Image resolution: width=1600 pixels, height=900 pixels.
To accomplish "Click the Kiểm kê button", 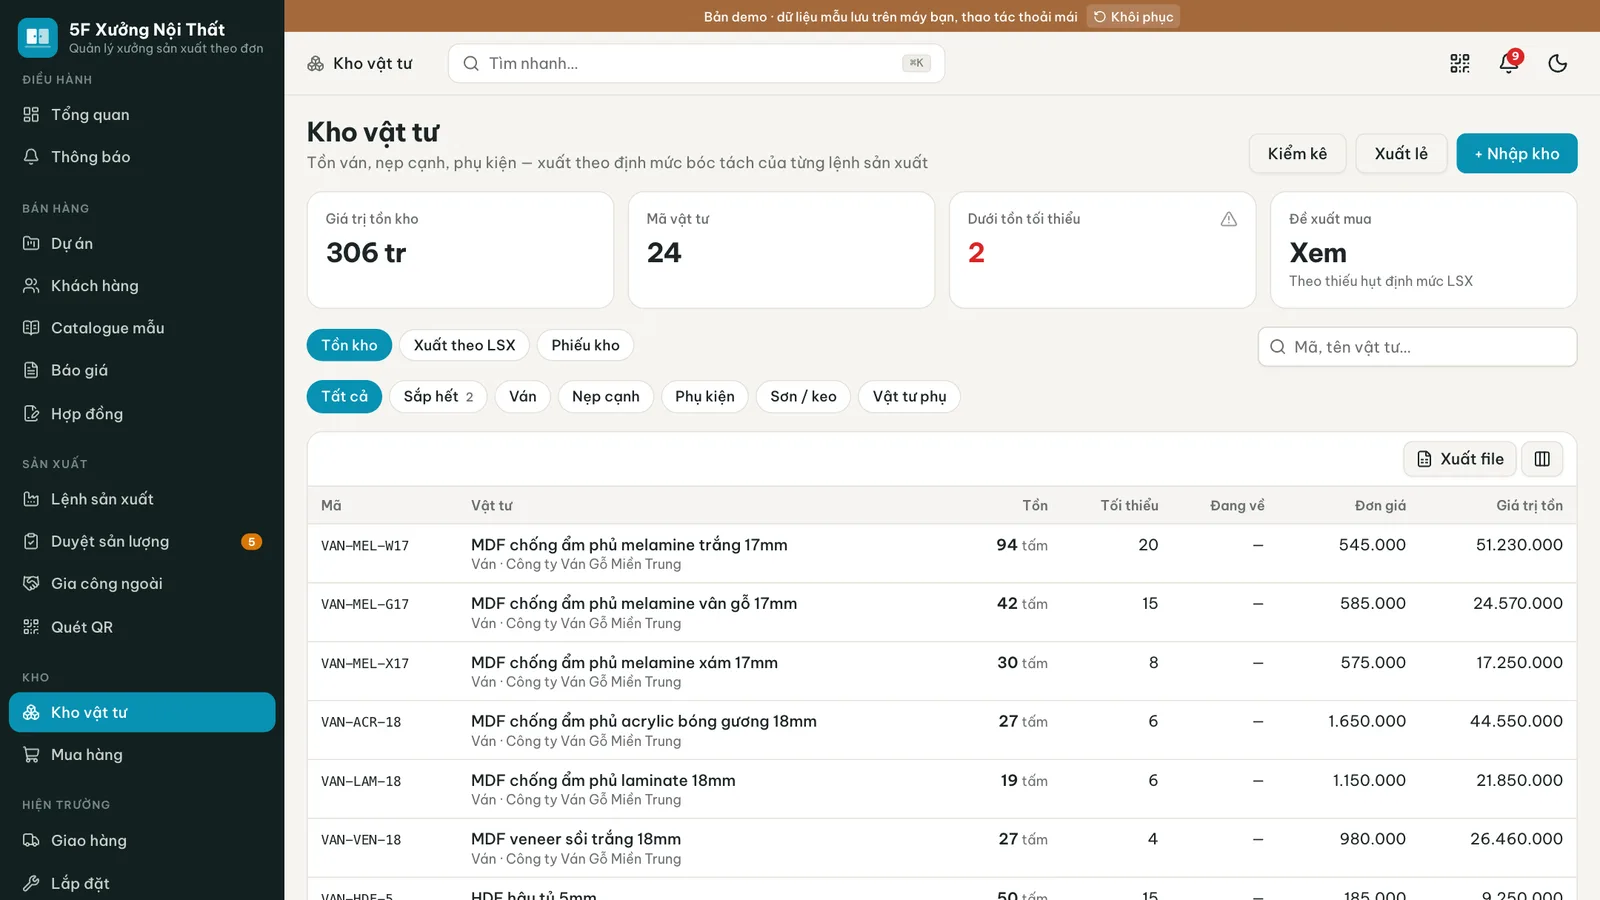I will tap(1297, 153).
